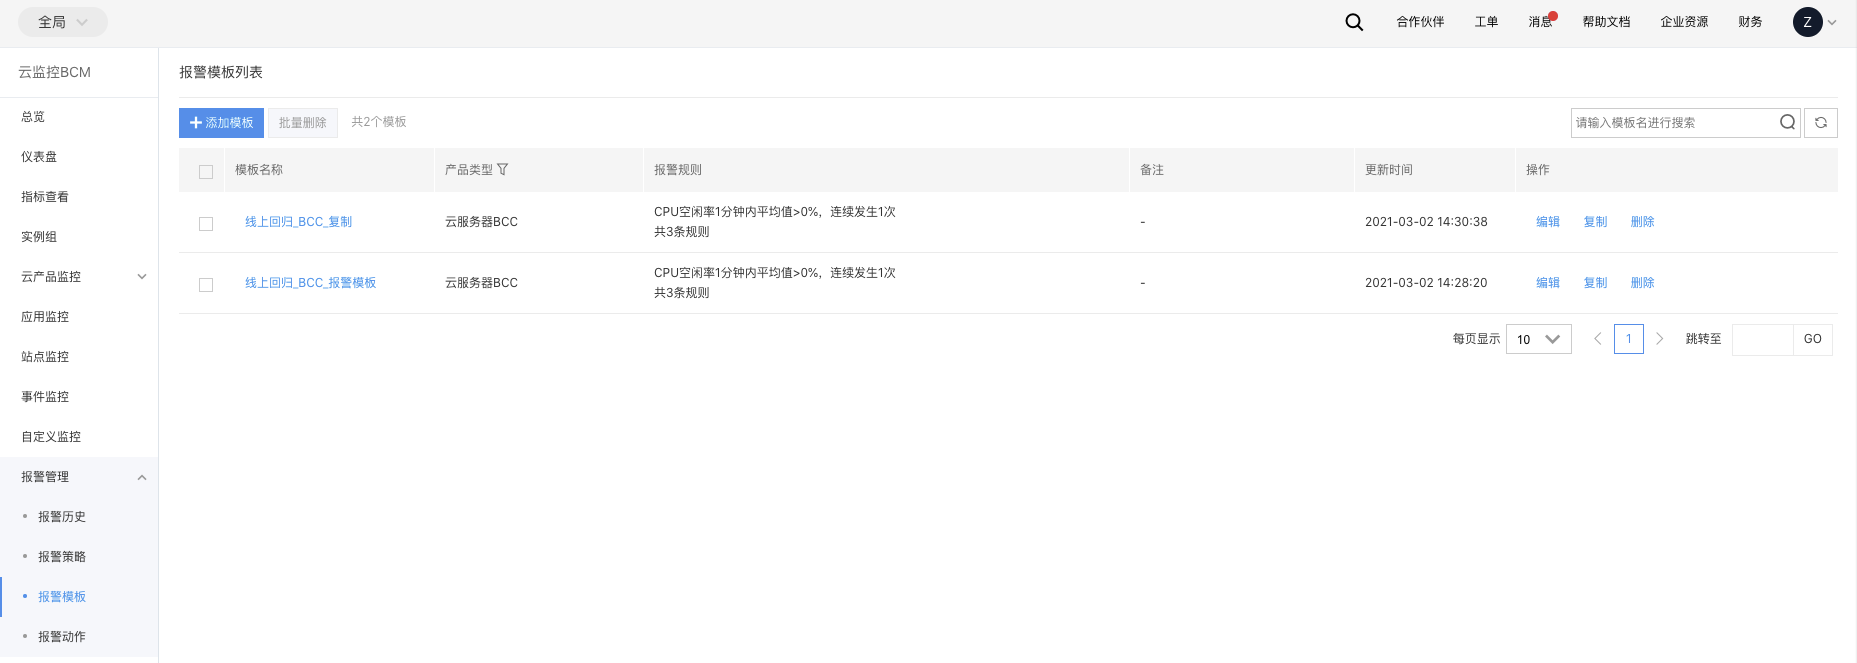This screenshot has height=663, width=1857.
Task: Open the 全局 region dropdown
Action: pyautogui.click(x=63, y=22)
